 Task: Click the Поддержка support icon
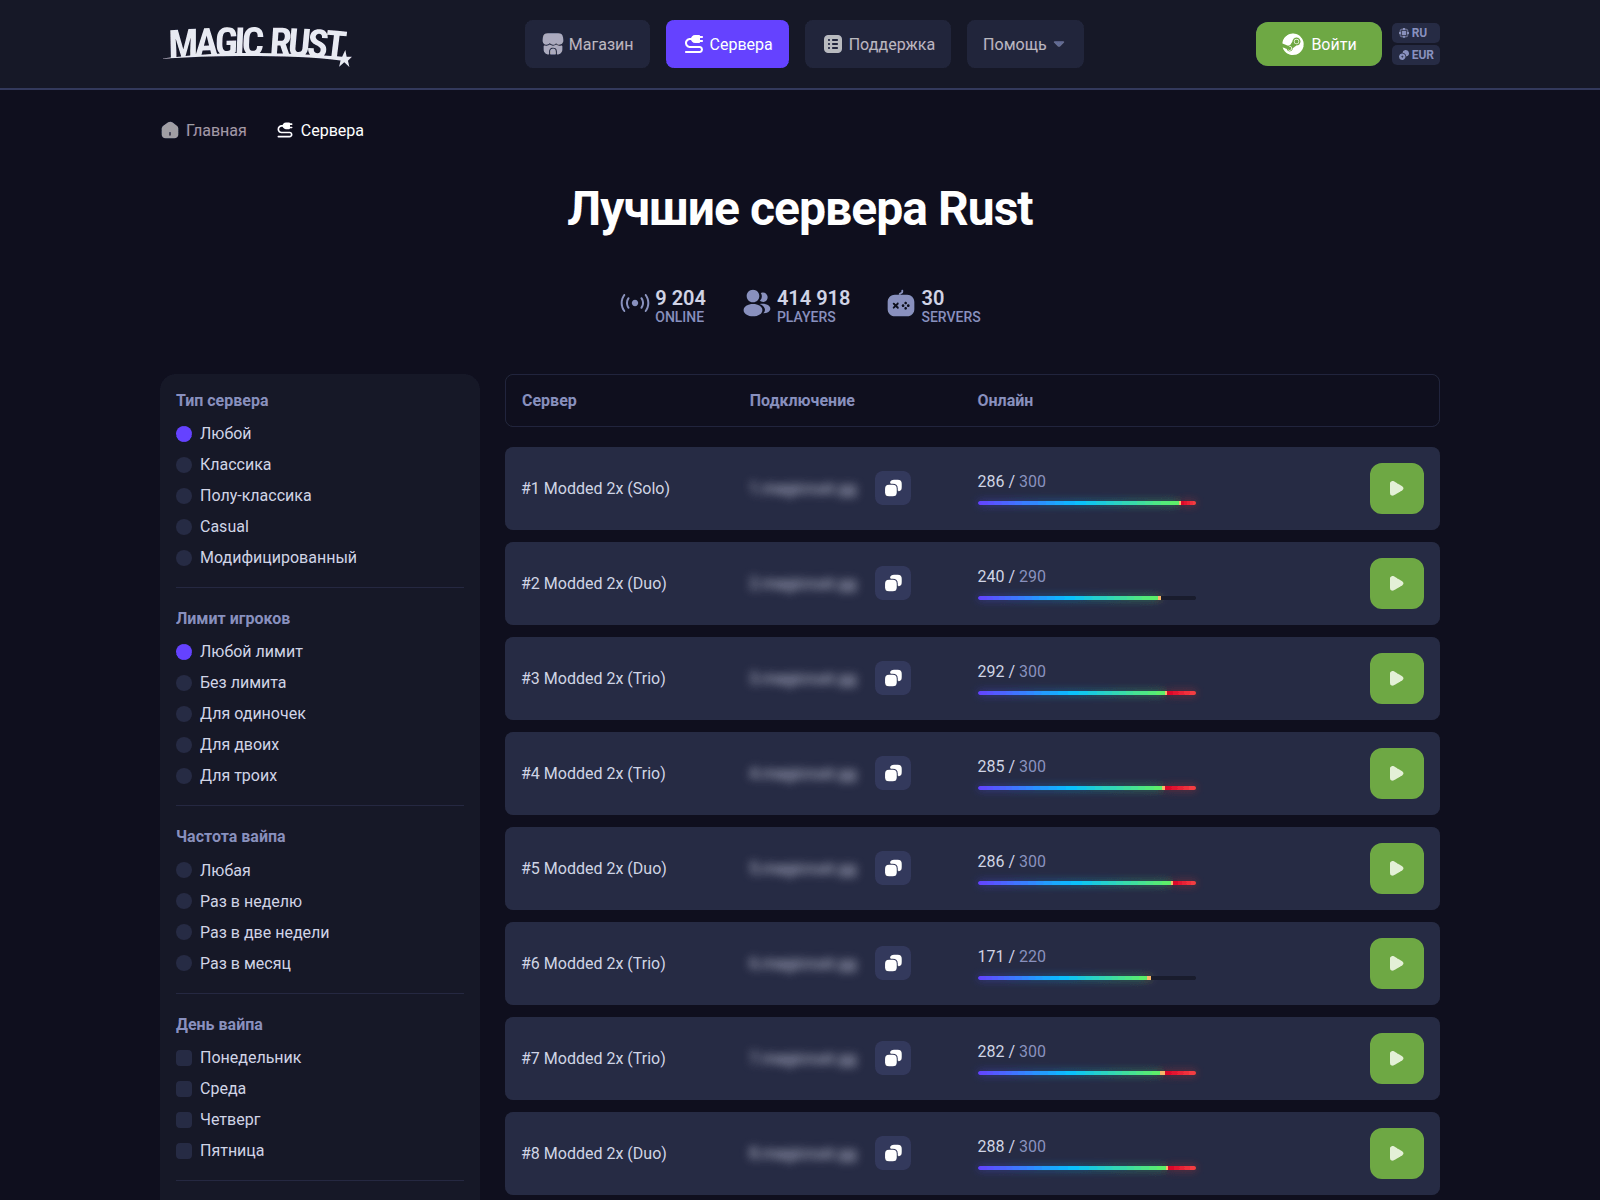click(832, 44)
